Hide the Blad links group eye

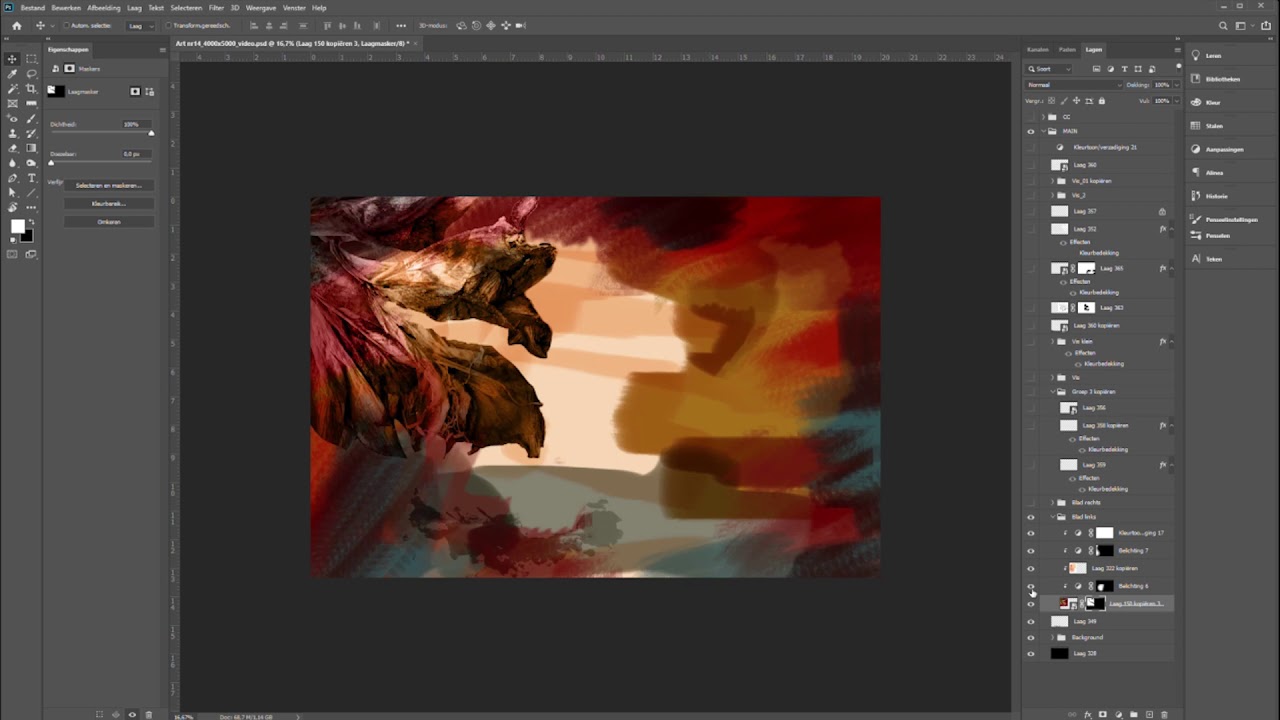[x=1031, y=517]
